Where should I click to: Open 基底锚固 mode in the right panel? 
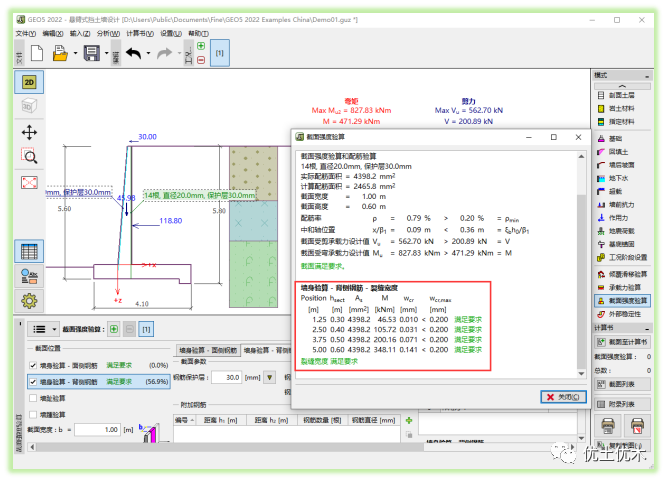[621, 244]
